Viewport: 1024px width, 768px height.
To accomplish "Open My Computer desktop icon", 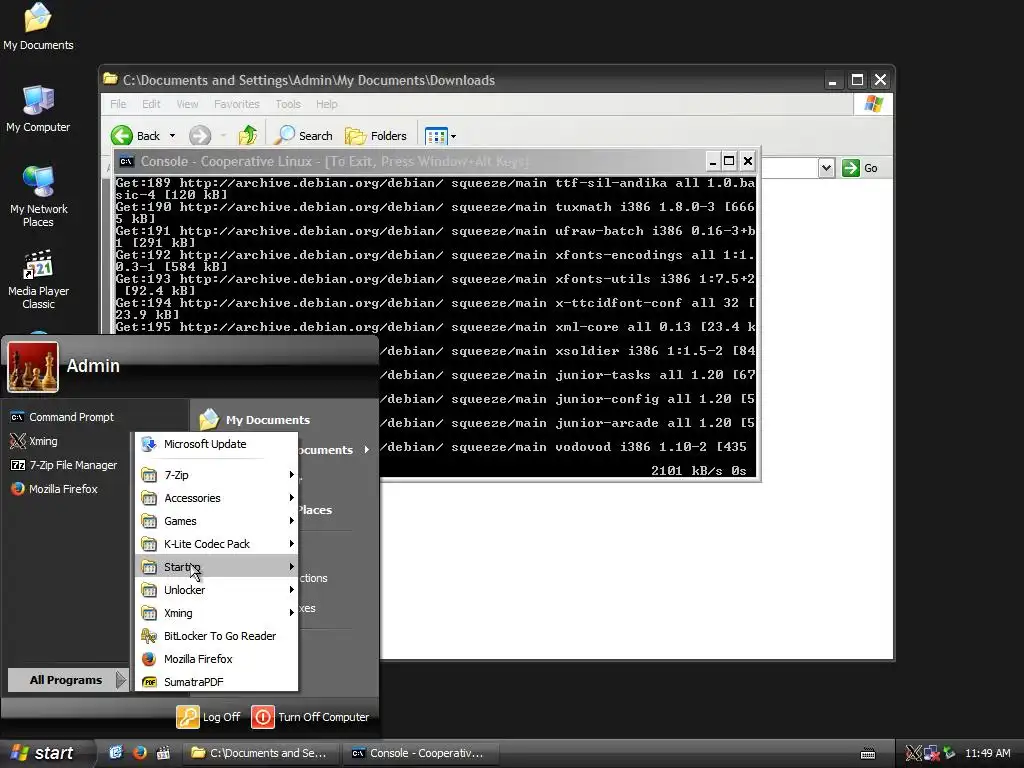I will (x=38, y=109).
